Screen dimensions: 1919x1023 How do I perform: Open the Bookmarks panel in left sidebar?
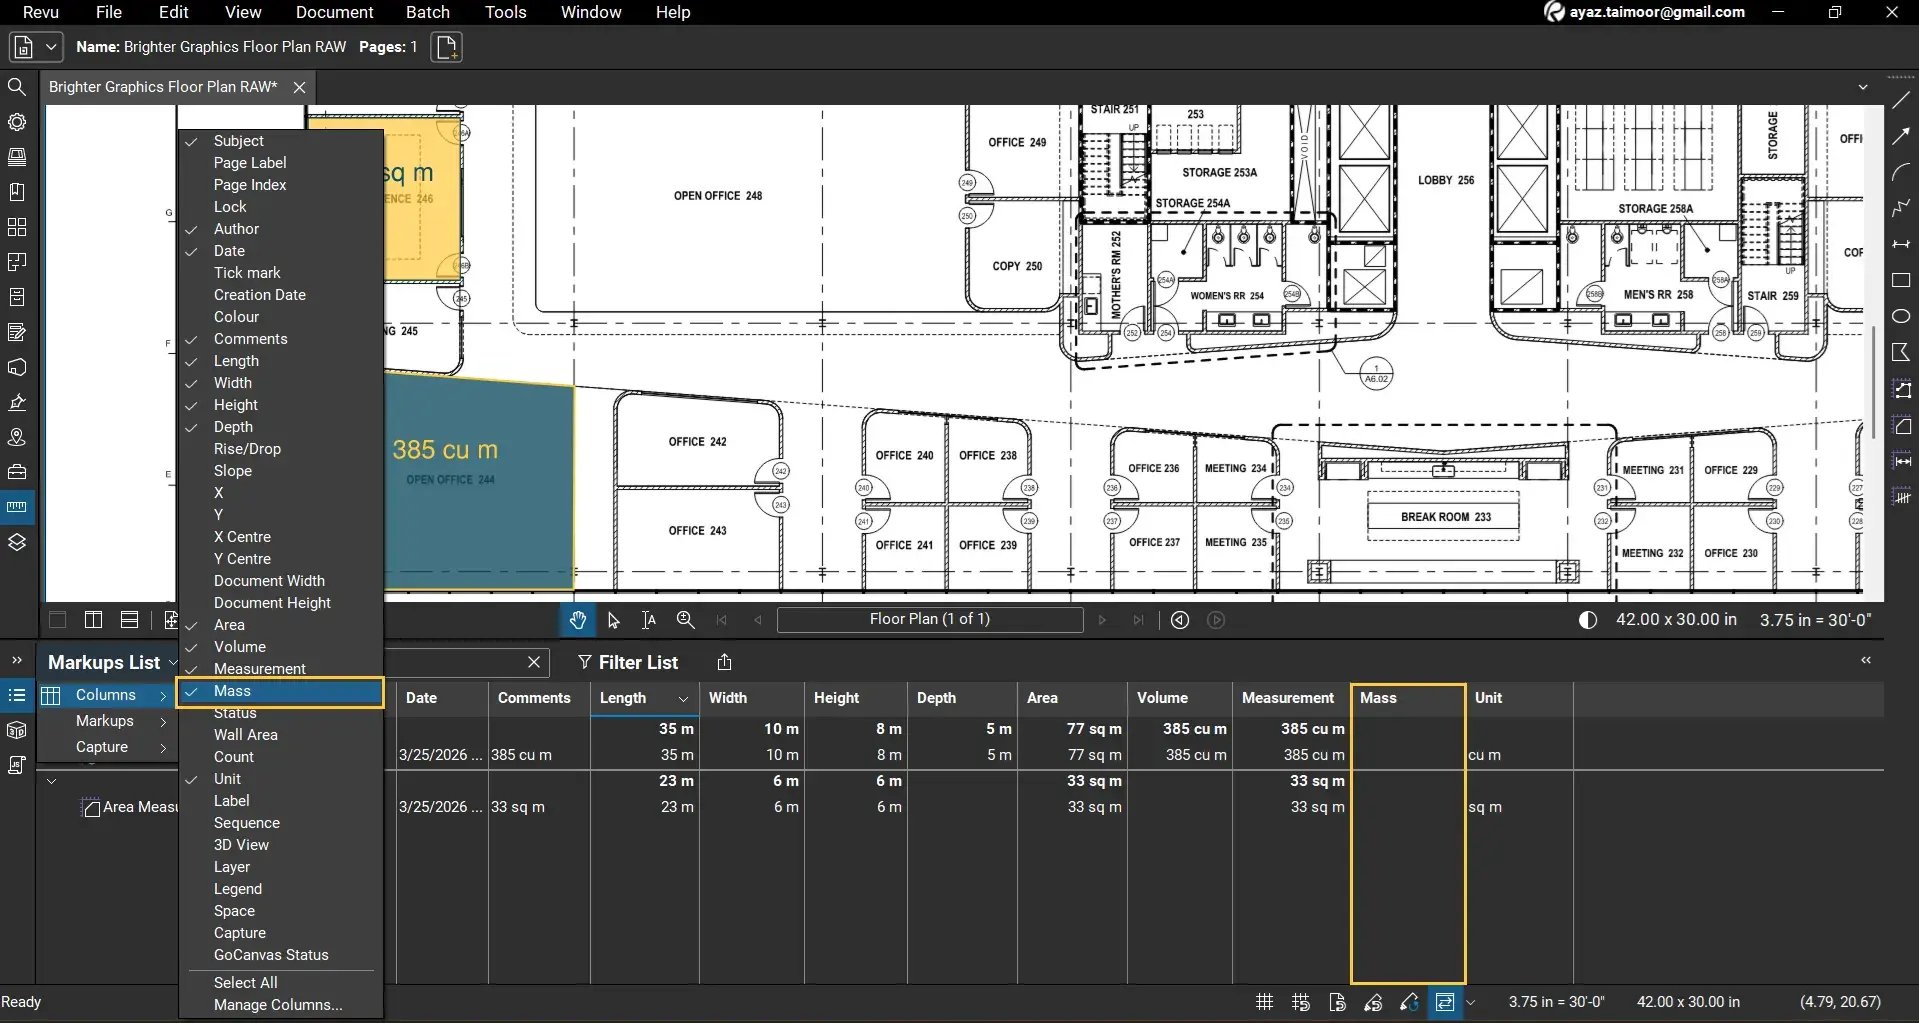[x=17, y=191]
